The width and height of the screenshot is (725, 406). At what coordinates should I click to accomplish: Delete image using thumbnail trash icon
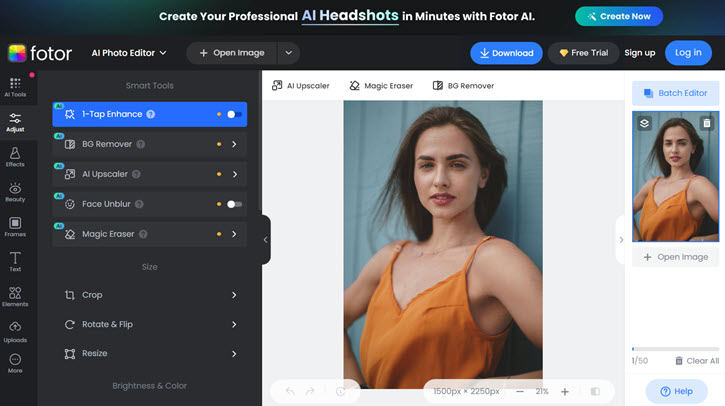(x=707, y=123)
